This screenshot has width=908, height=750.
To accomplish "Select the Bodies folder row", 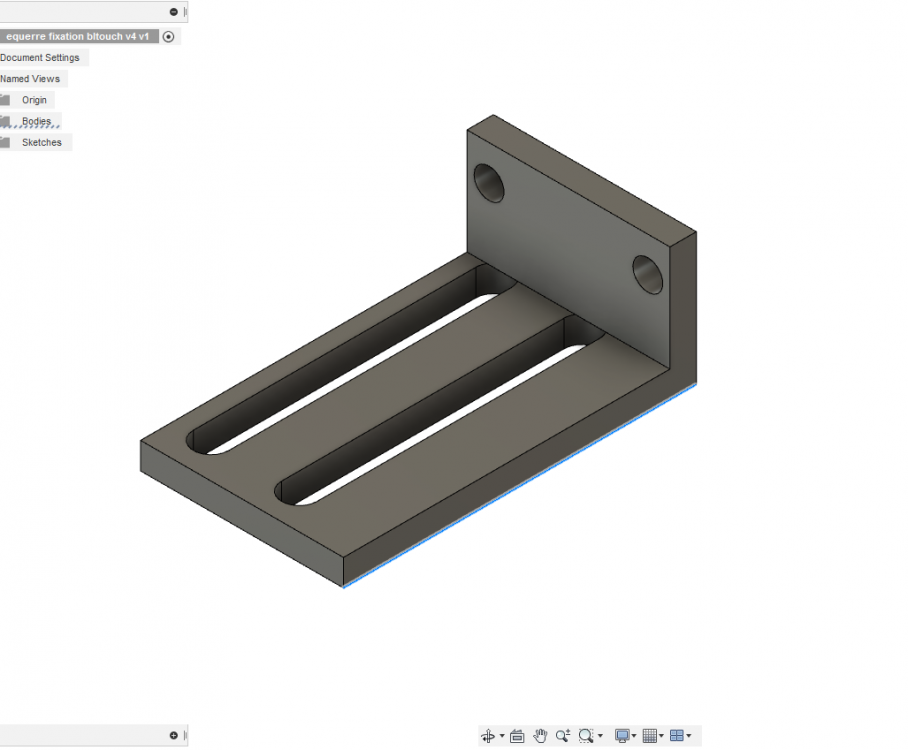I will click(x=30, y=121).
